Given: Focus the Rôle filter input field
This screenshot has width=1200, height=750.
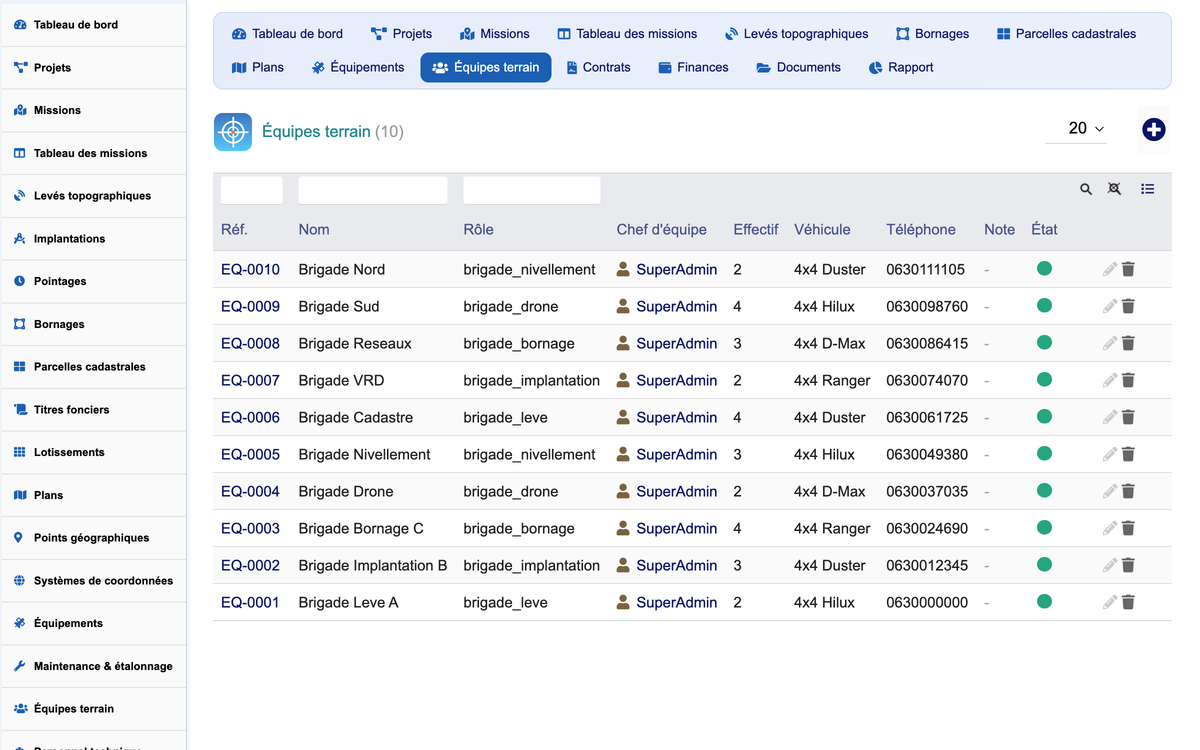Looking at the screenshot, I should click(x=532, y=190).
